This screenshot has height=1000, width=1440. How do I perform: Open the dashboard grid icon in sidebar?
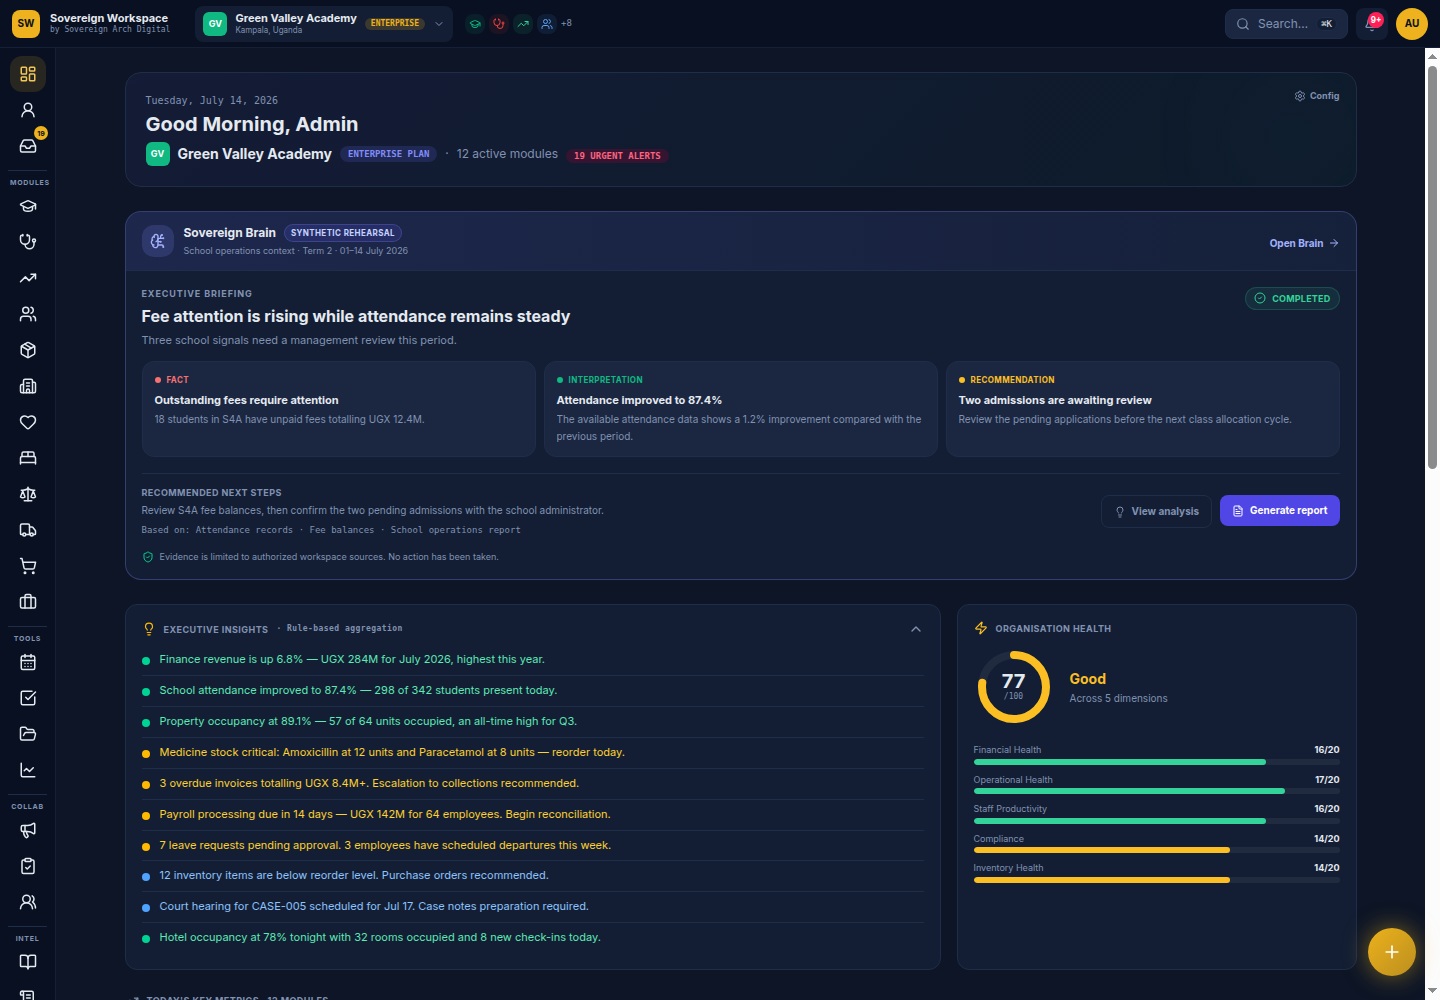coord(28,74)
